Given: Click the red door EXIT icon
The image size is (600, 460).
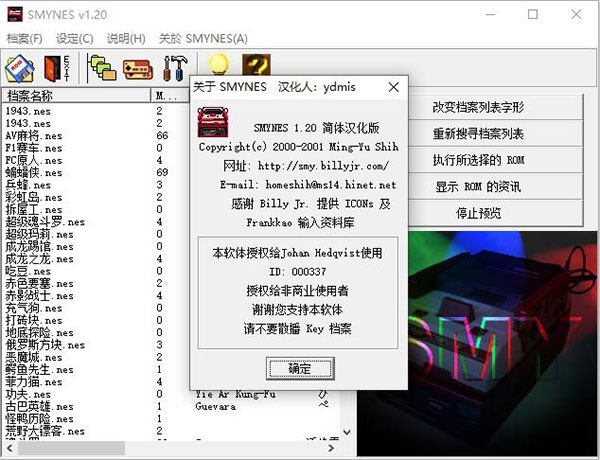Looking at the screenshot, I should tap(57, 69).
